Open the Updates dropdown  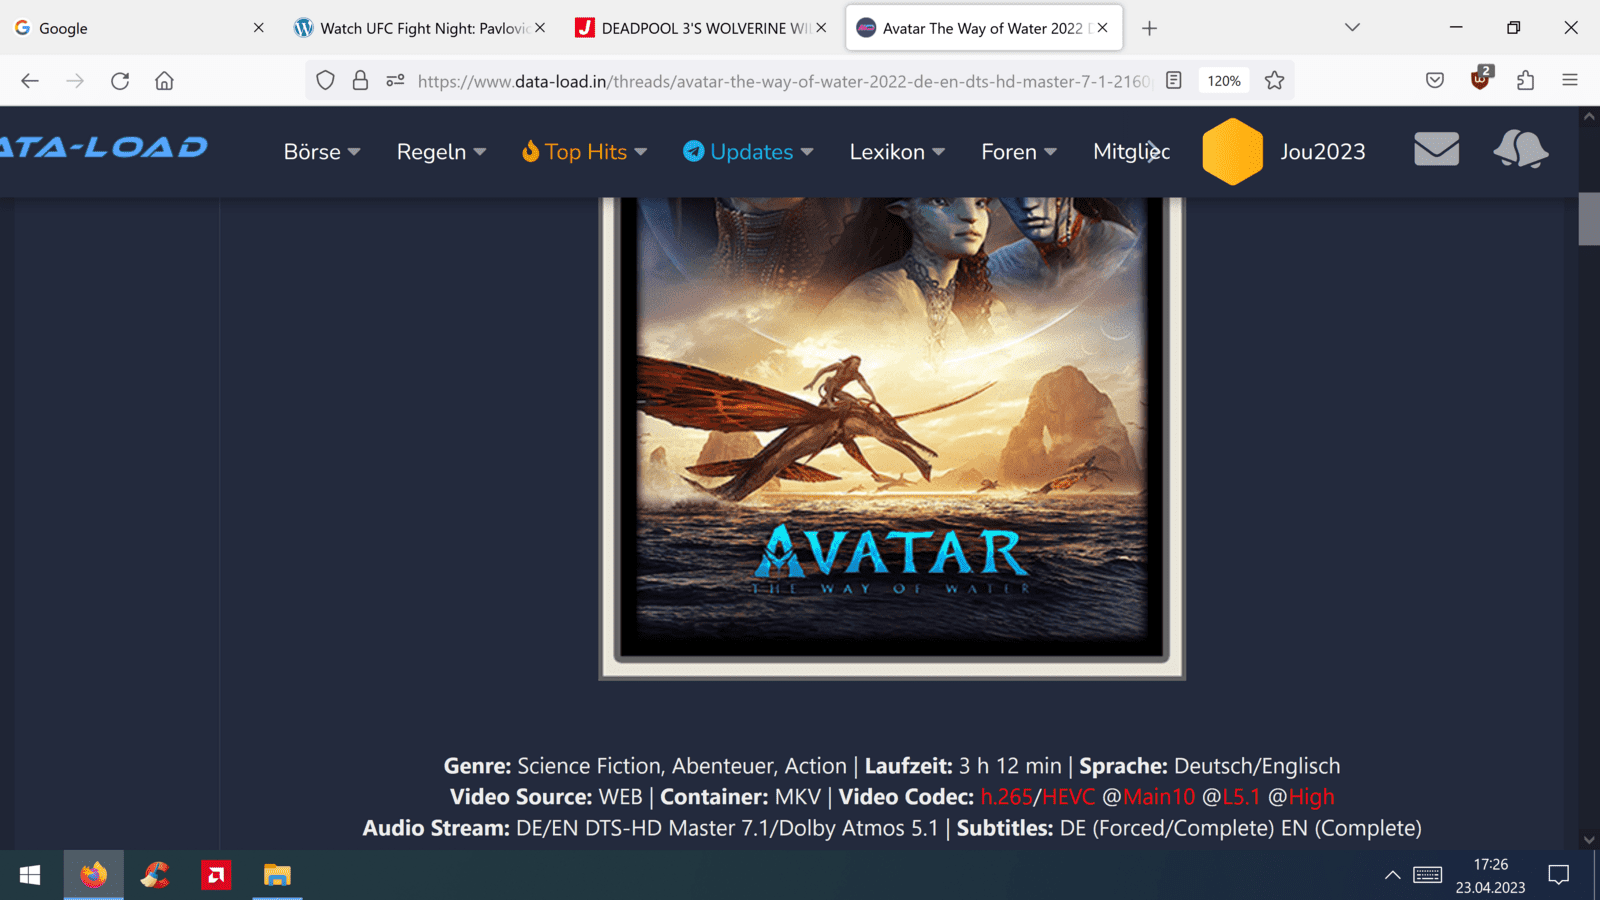click(749, 152)
